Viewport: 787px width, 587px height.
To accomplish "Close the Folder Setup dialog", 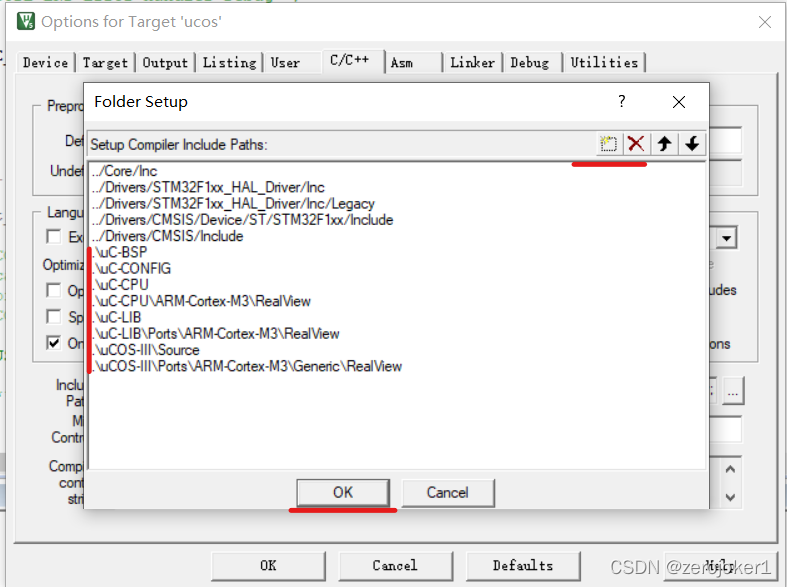I will [679, 102].
